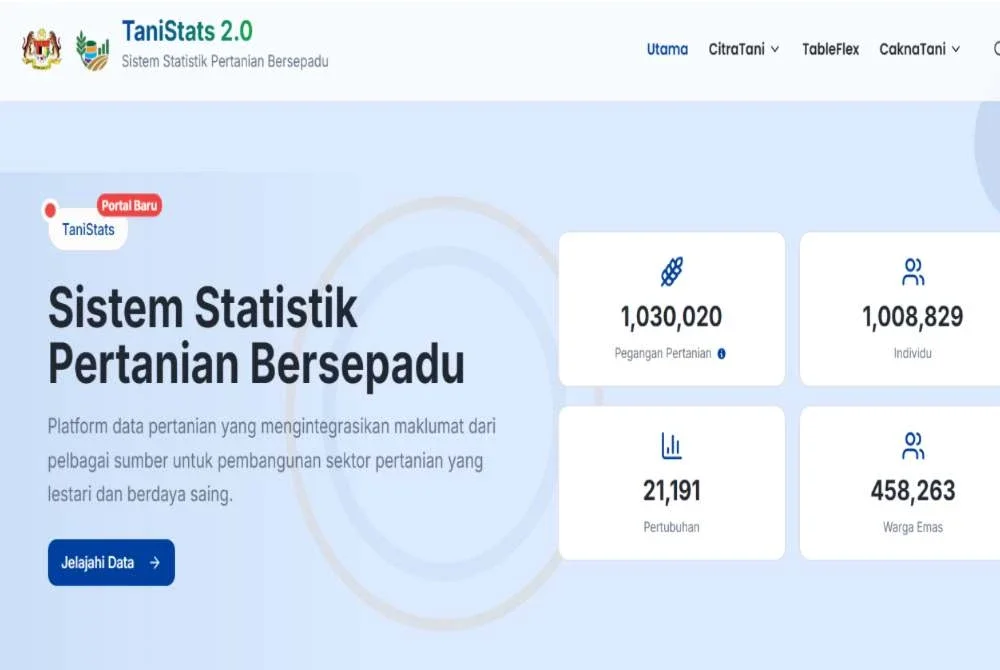Open TableFlex from the navigation bar
The width and height of the screenshot is (1000, 670).
point(831,48)
